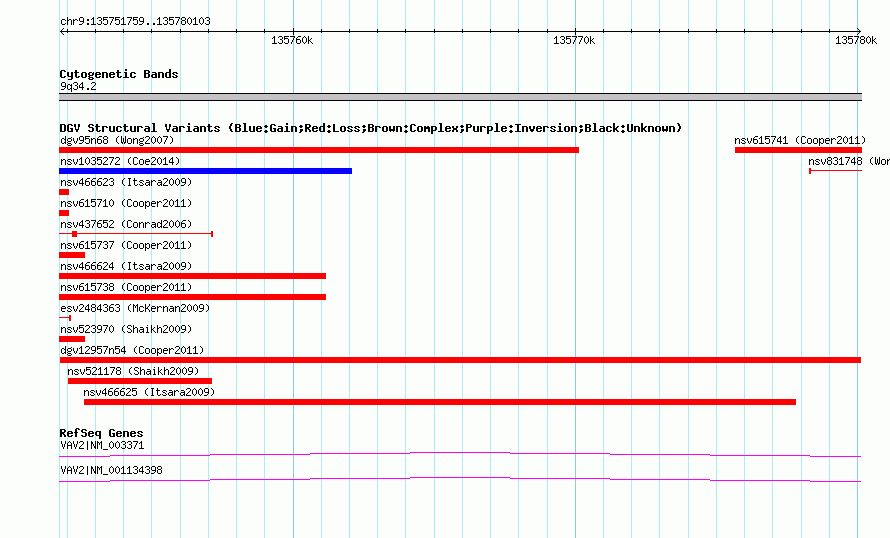The height and width of the screenshot is (538, 890).
Task: Open the VAV2|NM_003371 gene track
Action: [460, 454]
